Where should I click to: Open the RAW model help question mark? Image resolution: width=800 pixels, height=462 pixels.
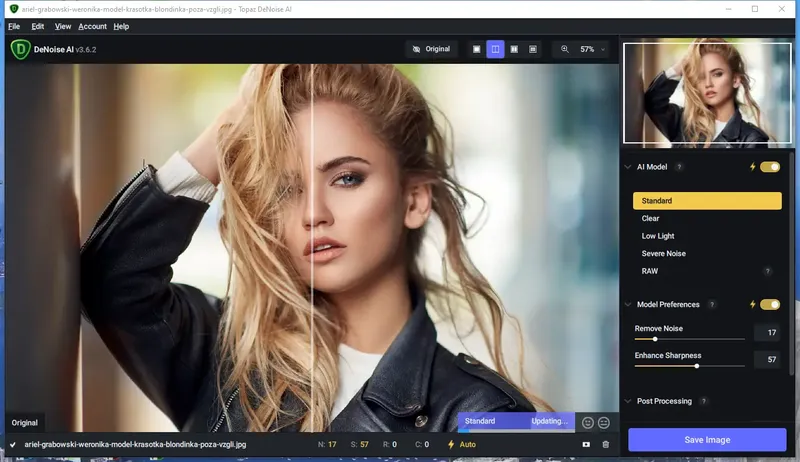point(767,271)
